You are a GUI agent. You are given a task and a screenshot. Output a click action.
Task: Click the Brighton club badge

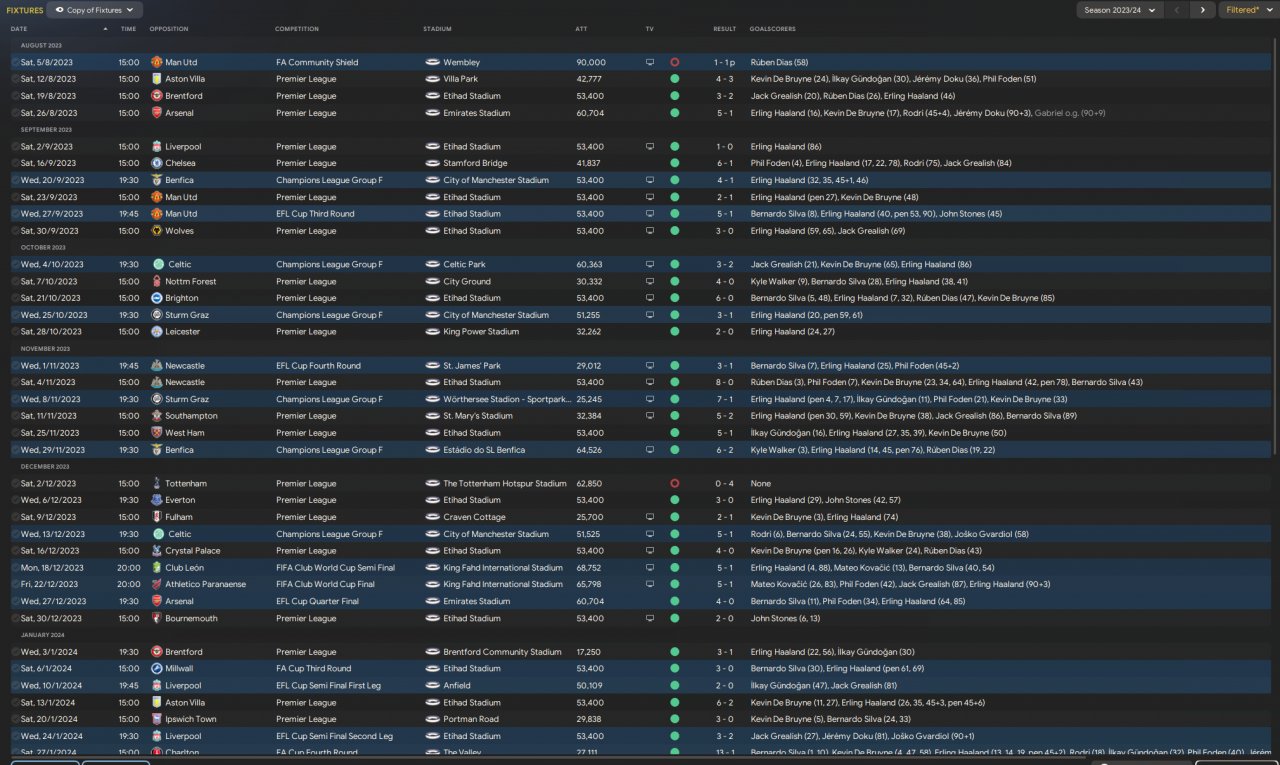tap(157, 298)
